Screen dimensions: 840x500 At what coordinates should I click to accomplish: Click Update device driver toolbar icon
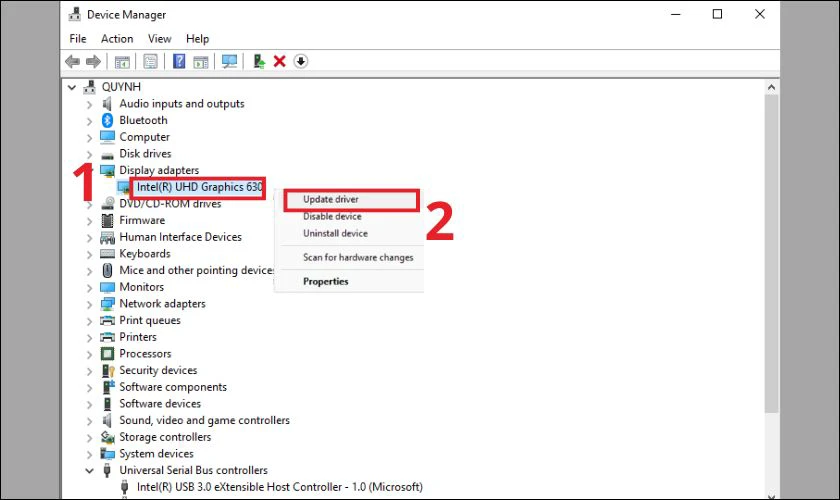pos(259,61)
